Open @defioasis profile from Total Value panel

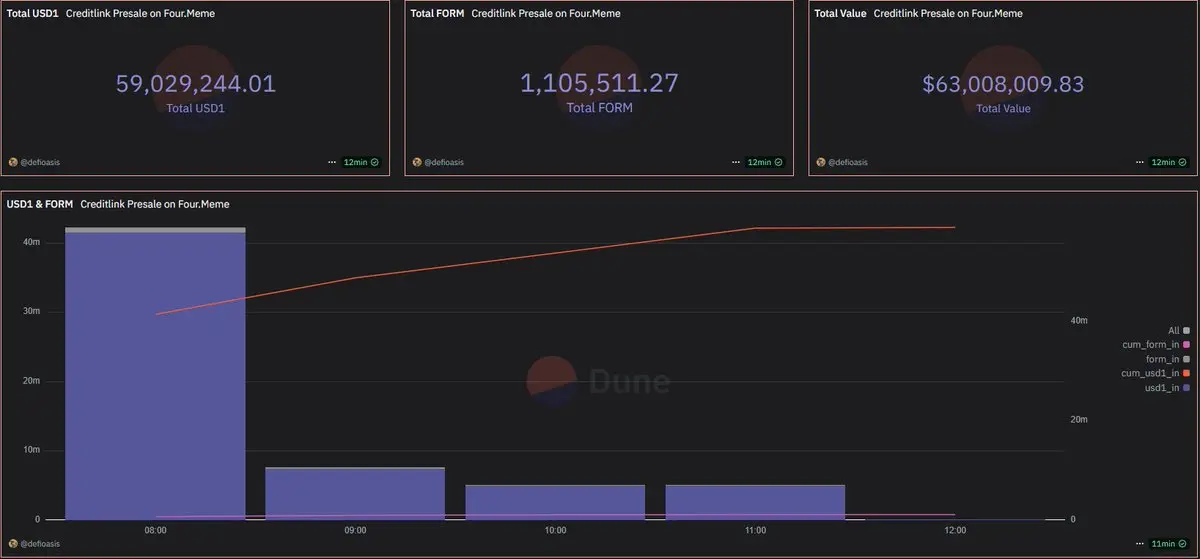tap(848, 162)
